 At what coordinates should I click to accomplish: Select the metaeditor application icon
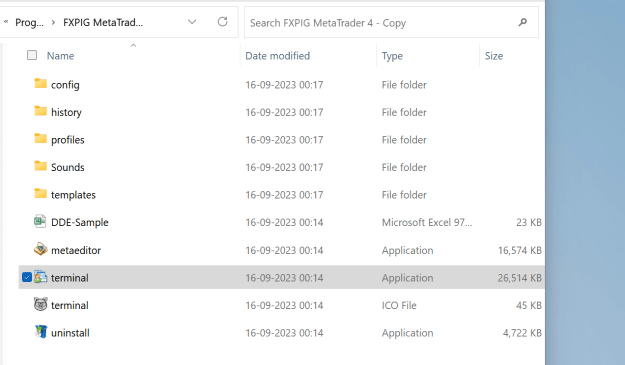40,249
